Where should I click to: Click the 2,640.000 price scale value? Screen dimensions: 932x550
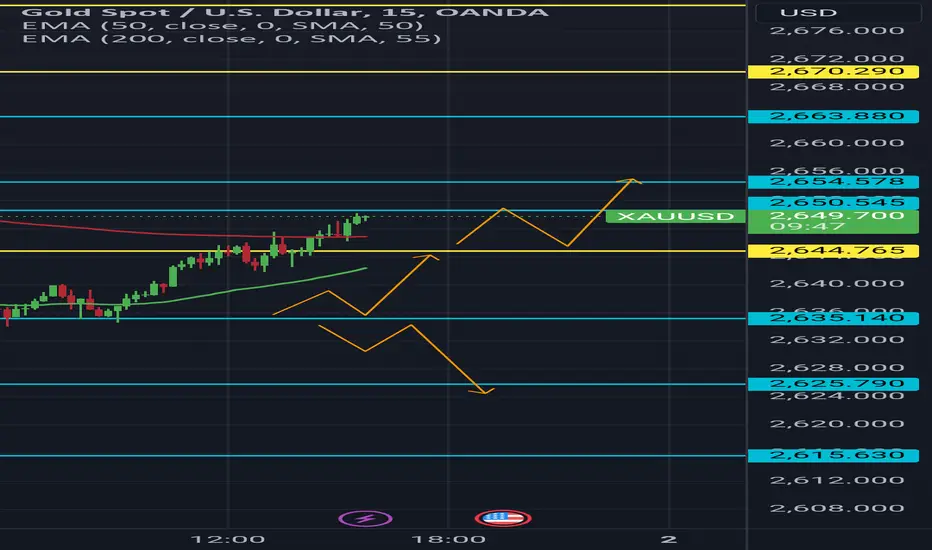(837, 284)
